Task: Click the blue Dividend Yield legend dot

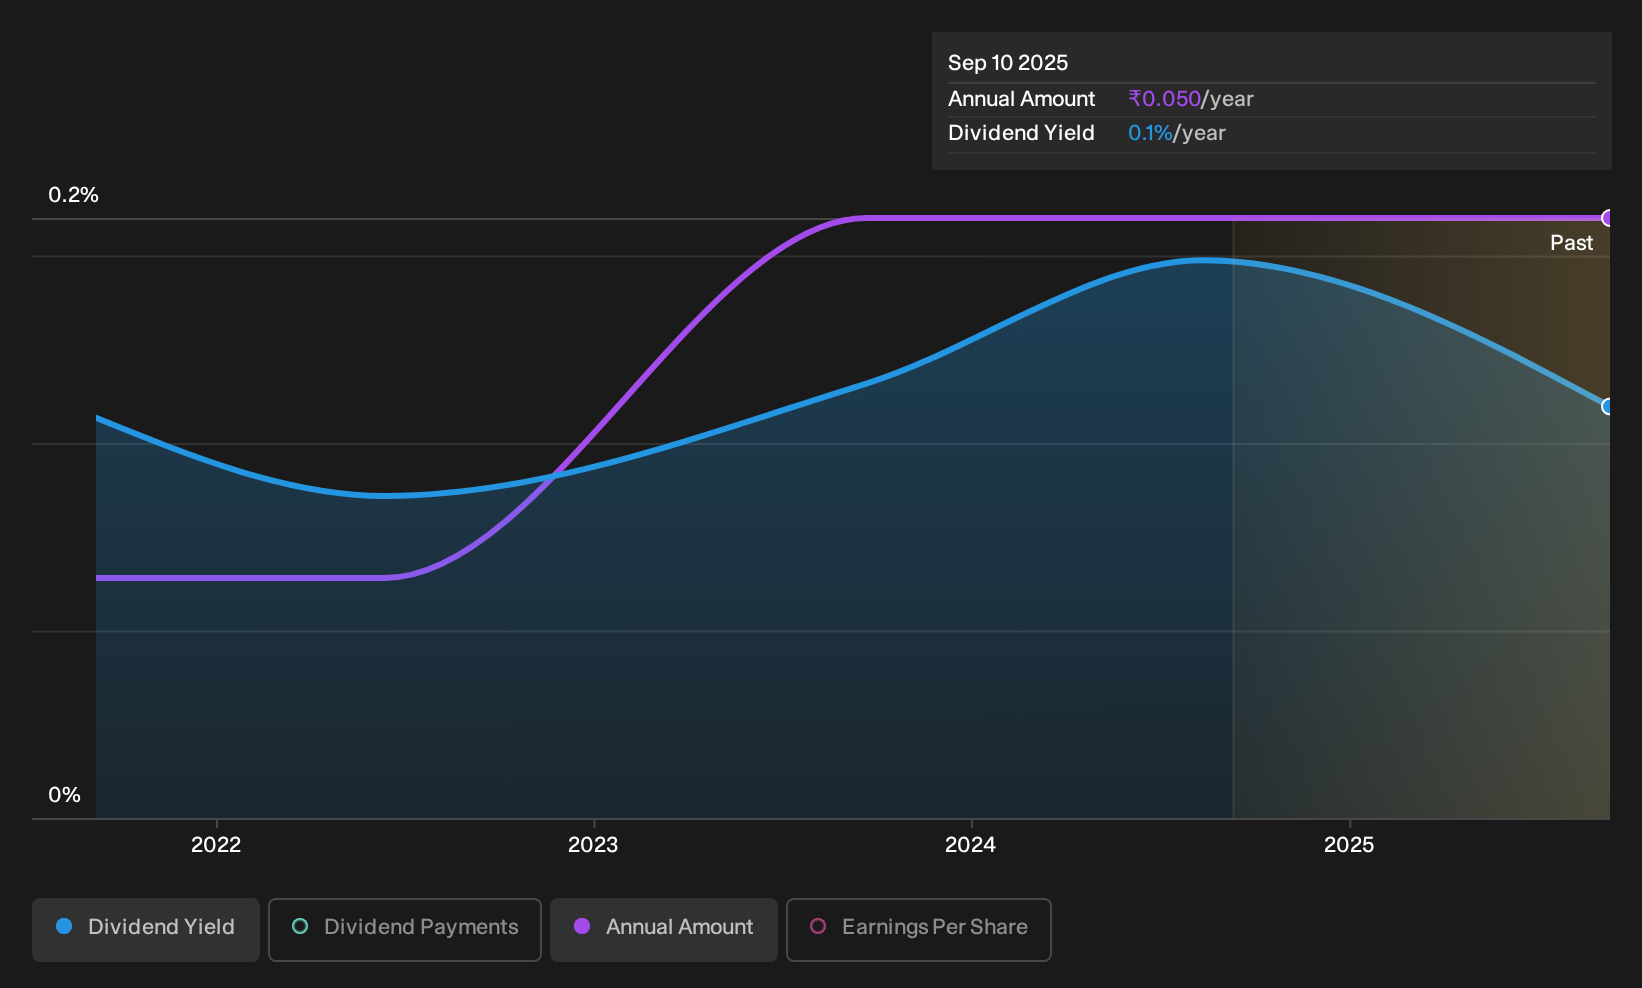Action: click(x=64, y=926)
